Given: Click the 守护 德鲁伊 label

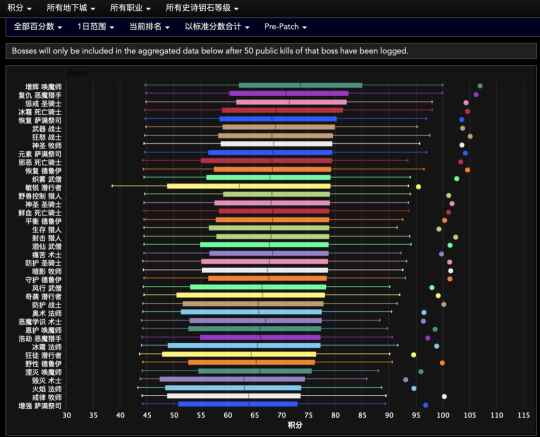Looking at the screenshot, I should click(x=43, y=280).
